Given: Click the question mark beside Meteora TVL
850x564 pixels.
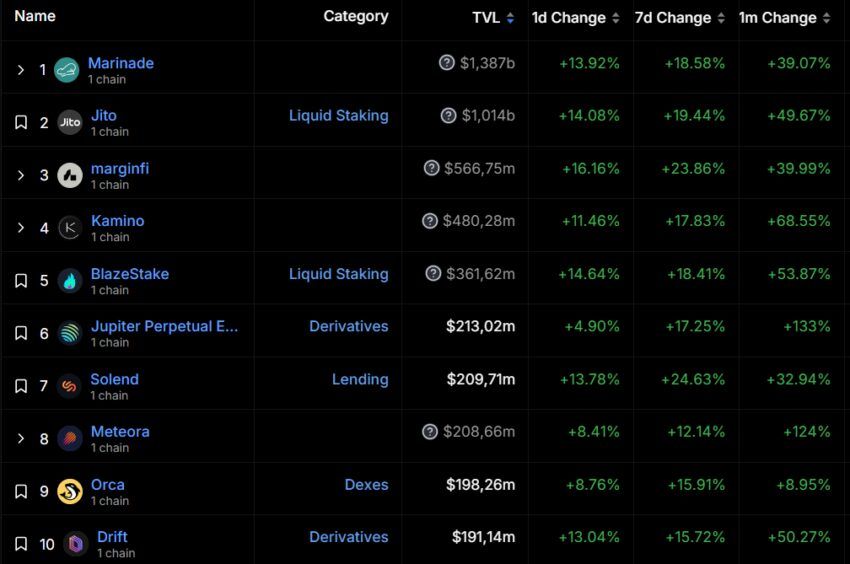Looking at the screenshot, I should (x=430, y=432).
